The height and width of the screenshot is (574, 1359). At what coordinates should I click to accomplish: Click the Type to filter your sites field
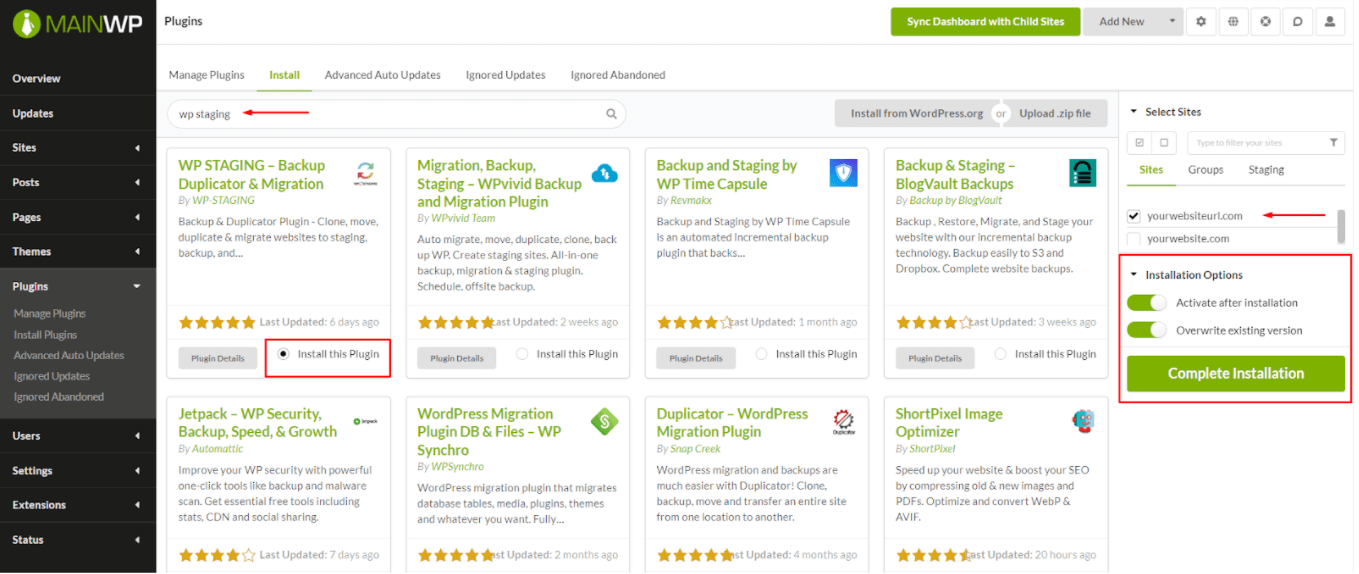click(x=1266, y=143)
